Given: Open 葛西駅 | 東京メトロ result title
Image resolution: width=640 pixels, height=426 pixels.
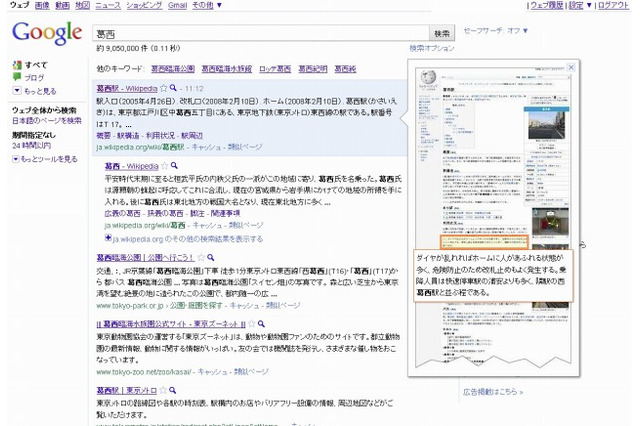Looking at the screenshot, I should [x=127, y=390].
